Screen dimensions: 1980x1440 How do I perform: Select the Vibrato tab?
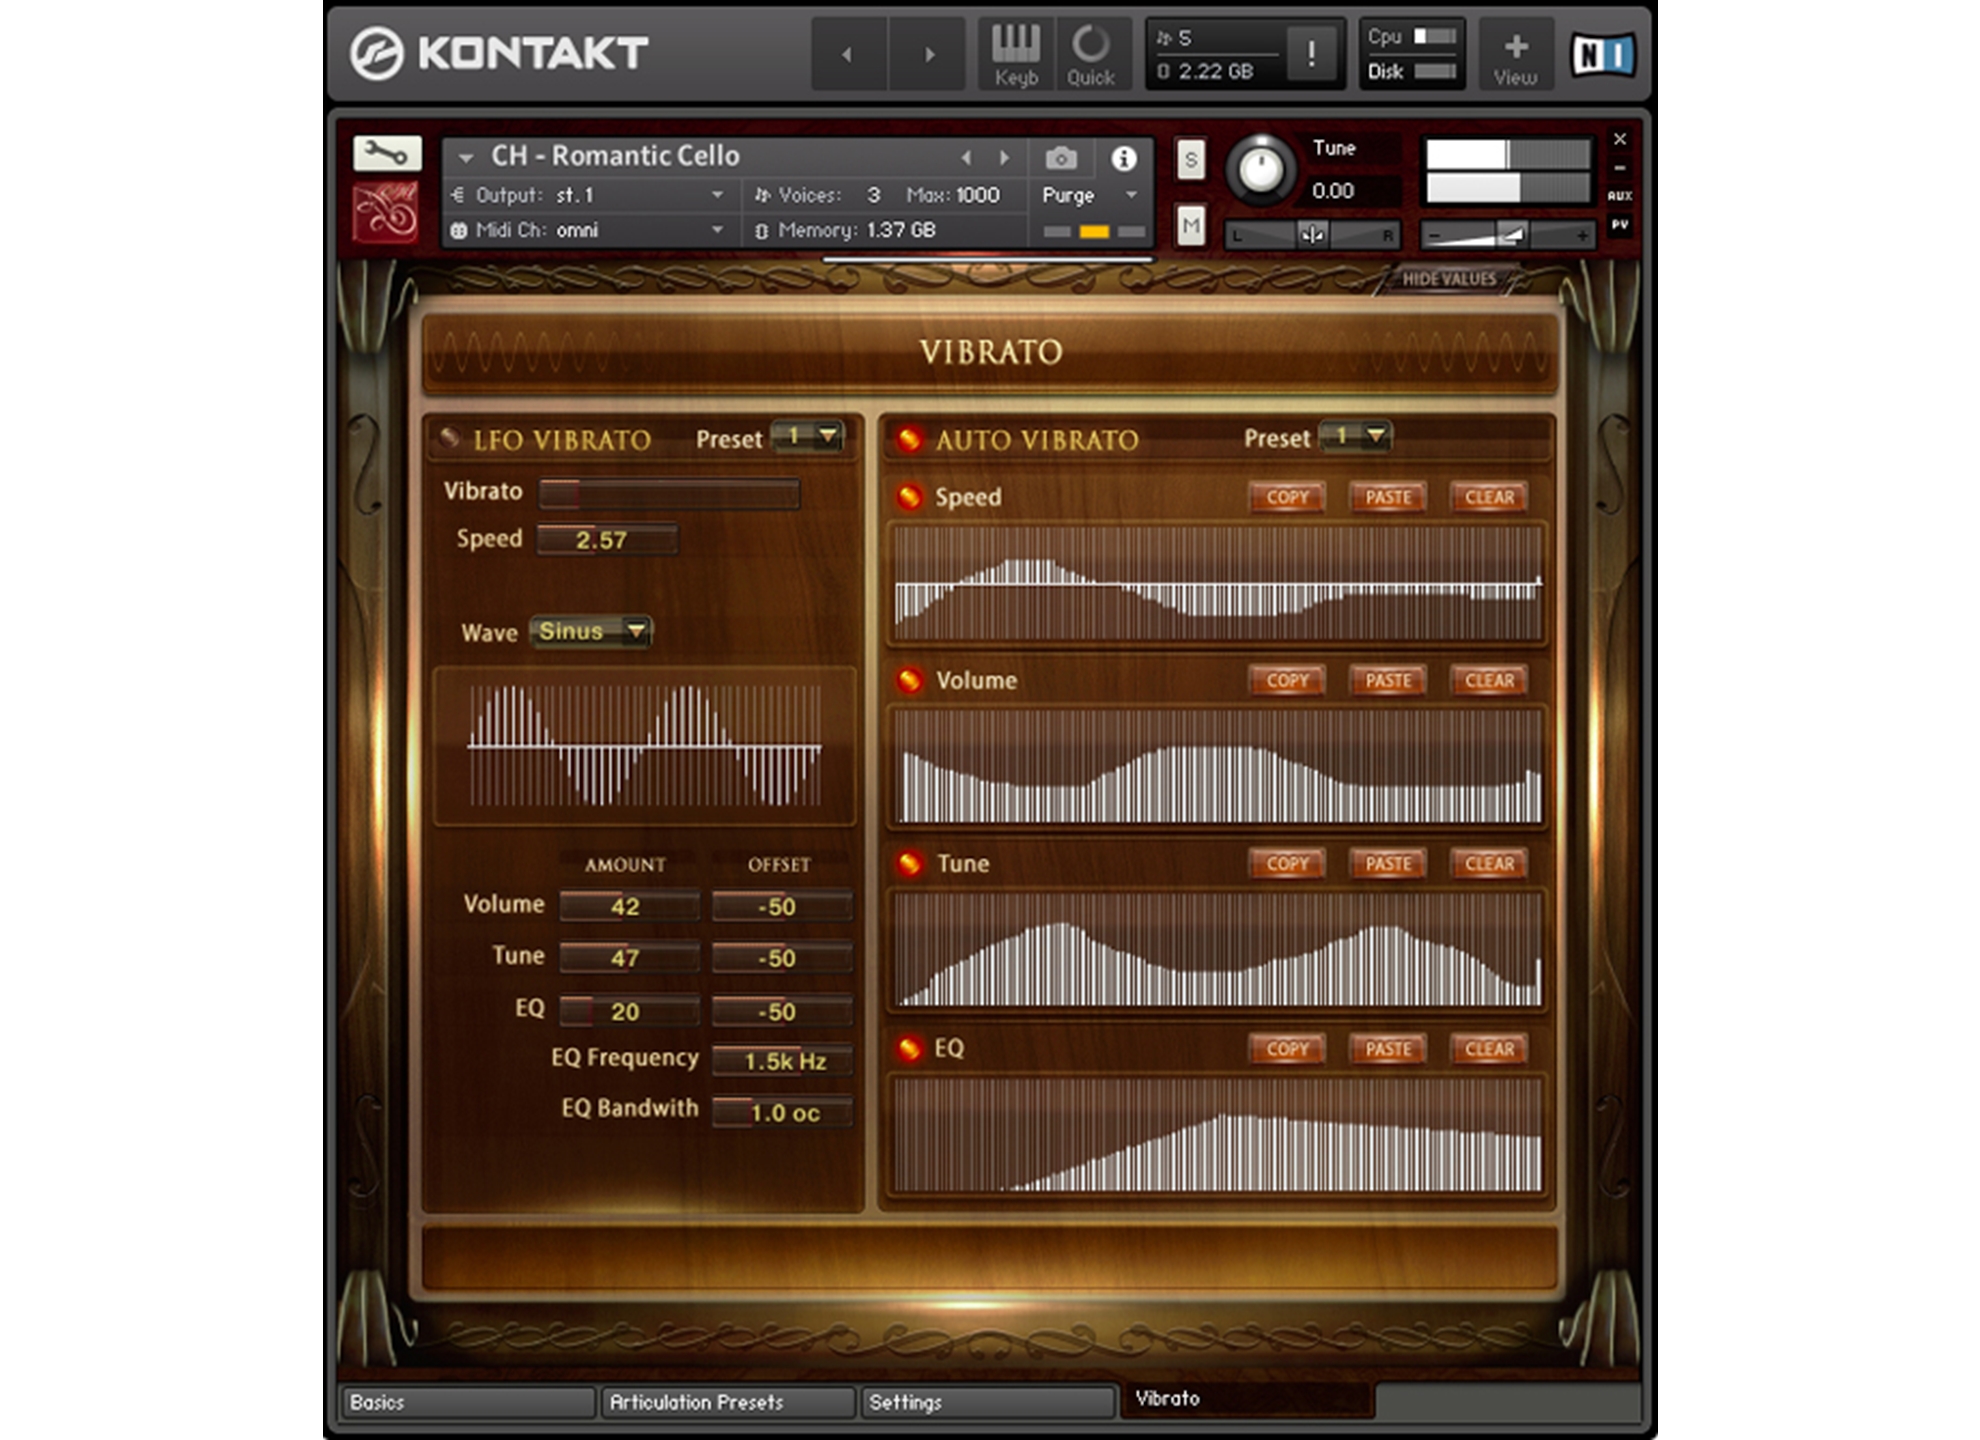point(1249,1399)
